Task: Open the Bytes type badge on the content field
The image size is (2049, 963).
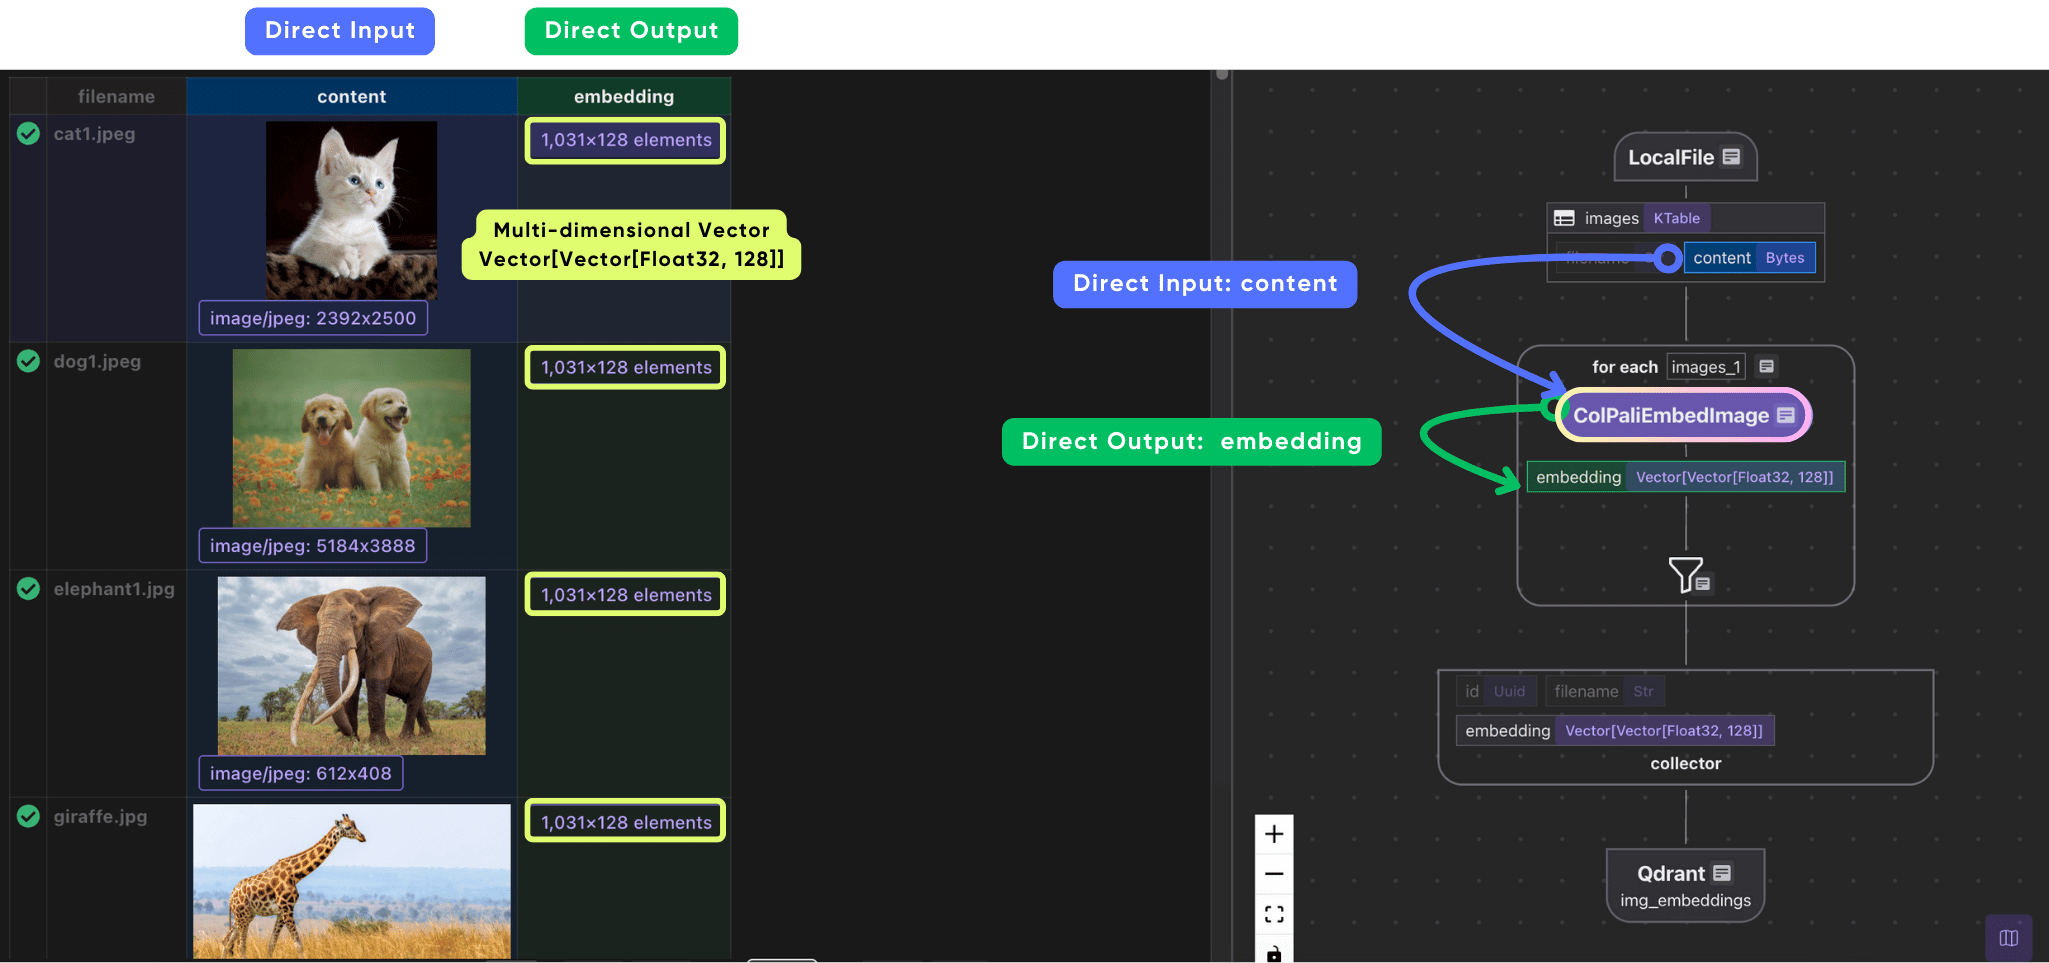Action: [1785, 257]
